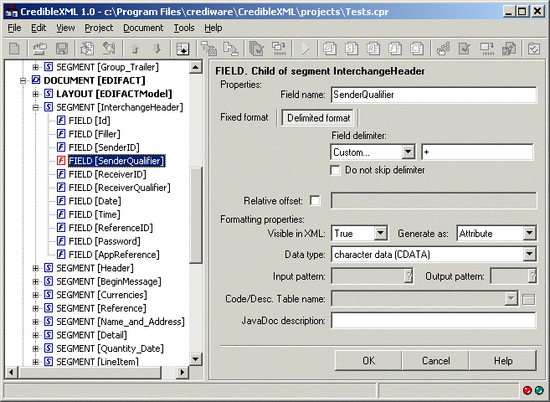Viewport: 550px width, 402px height.
Task: Expand the SEGMENT [Header] node
Action: (x=35, y=268)
